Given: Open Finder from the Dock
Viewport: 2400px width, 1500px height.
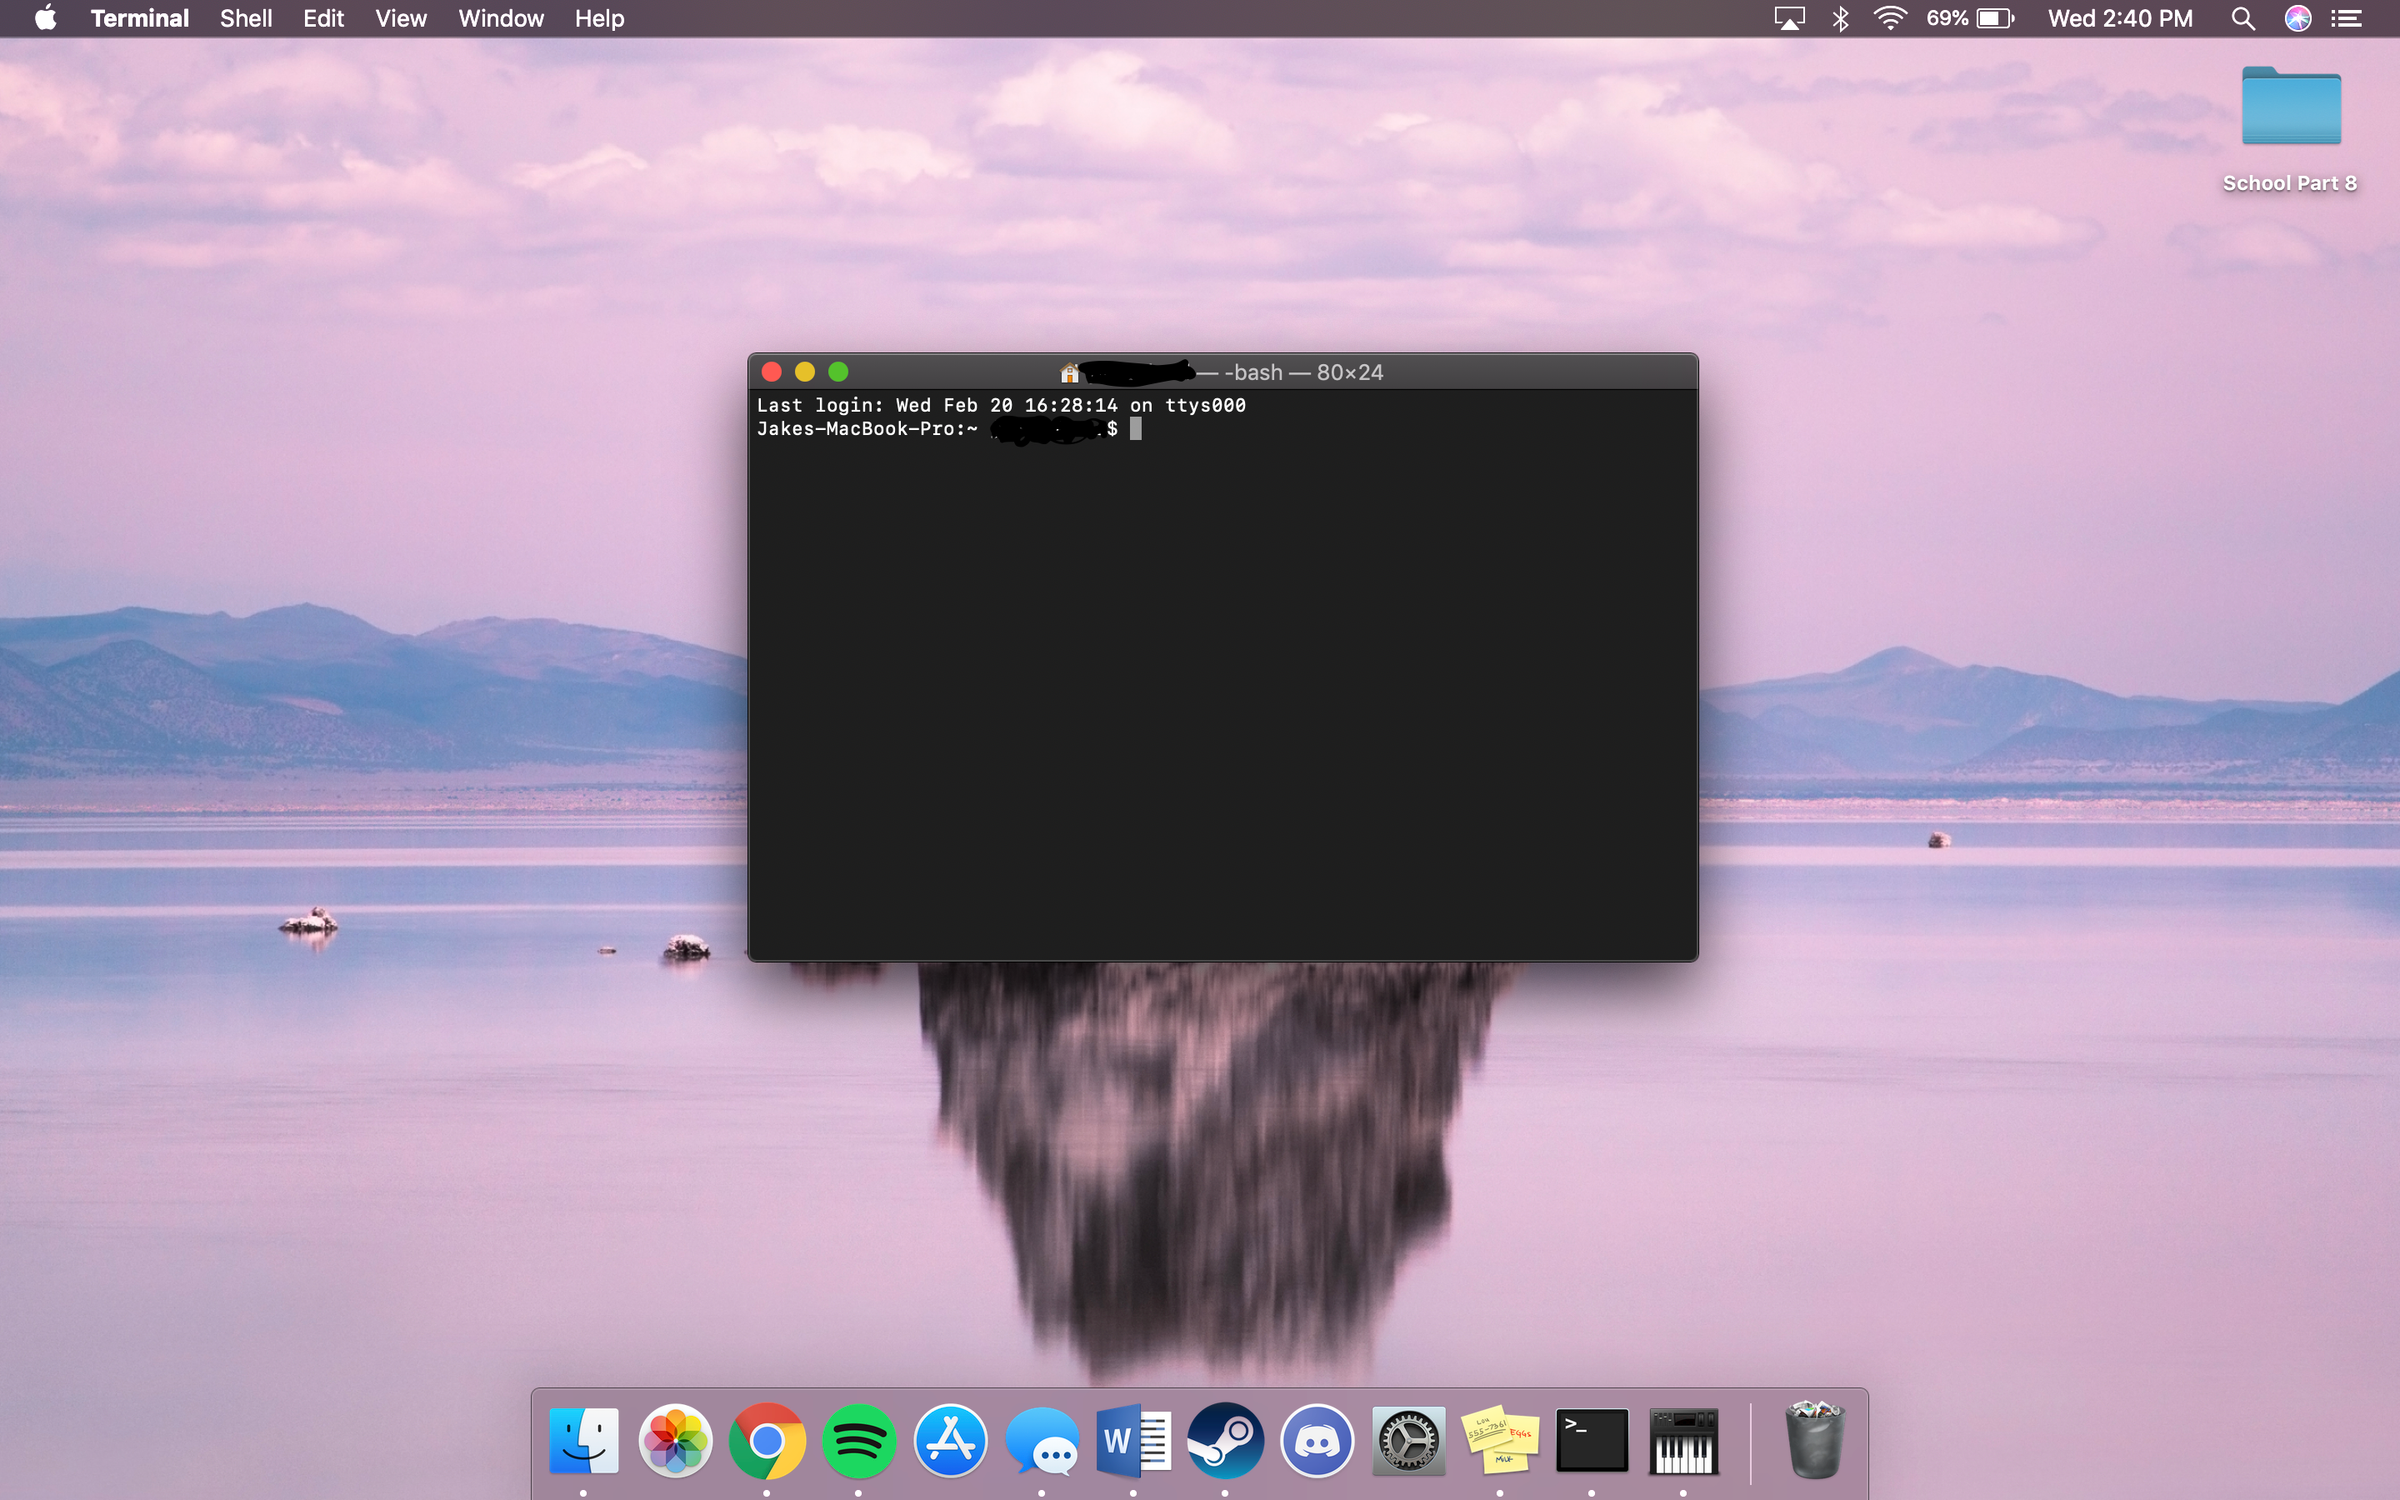Looking at the screenshot, I should pos(585,1441).
